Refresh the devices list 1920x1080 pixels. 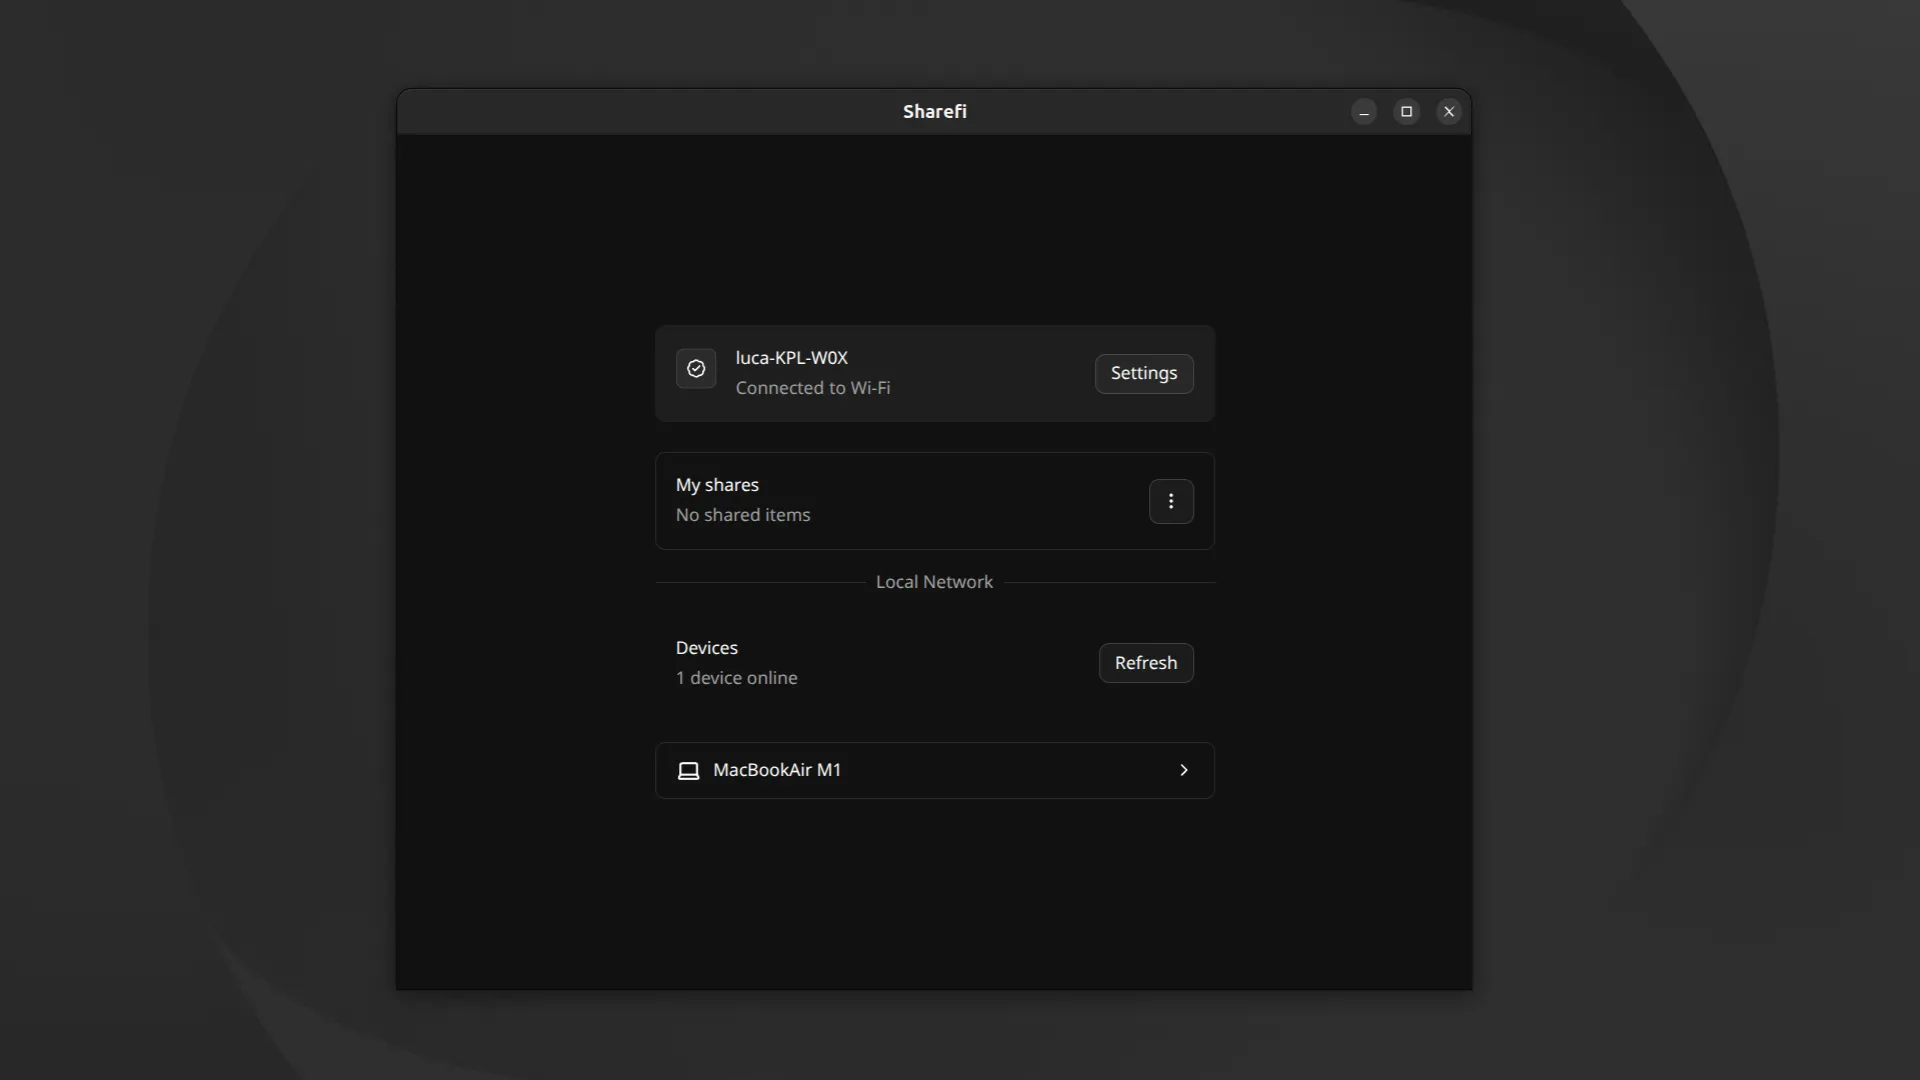pyautogui.click(x=1146, y=663)
